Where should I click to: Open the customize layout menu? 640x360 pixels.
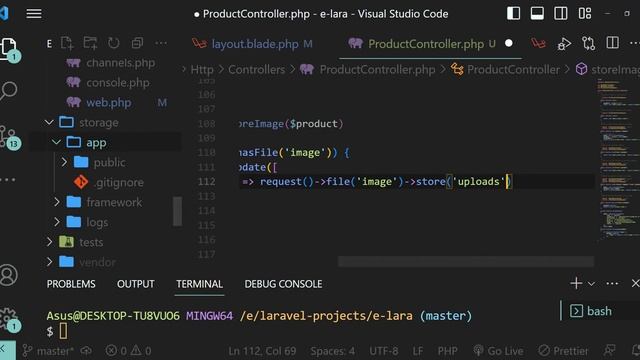coord(585,13)
